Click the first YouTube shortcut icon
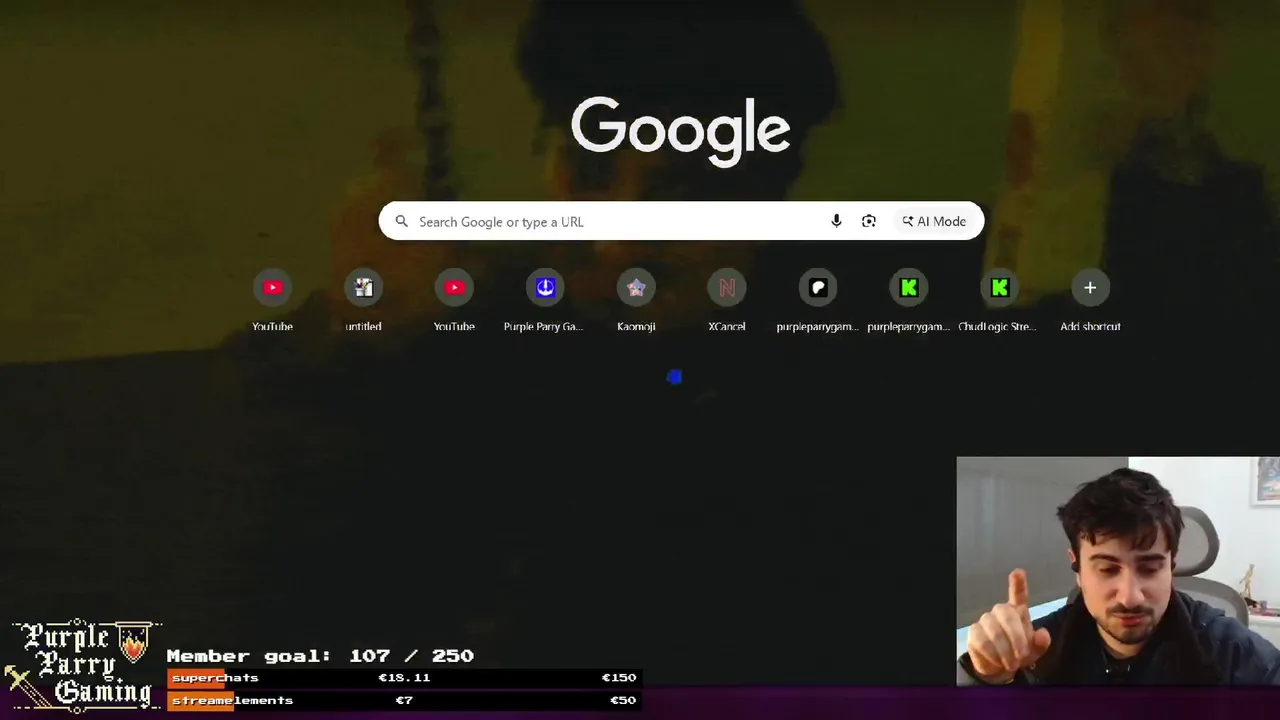Image resolution: width=1280 pixels, height=720 pixels. (x=272, y=288)
